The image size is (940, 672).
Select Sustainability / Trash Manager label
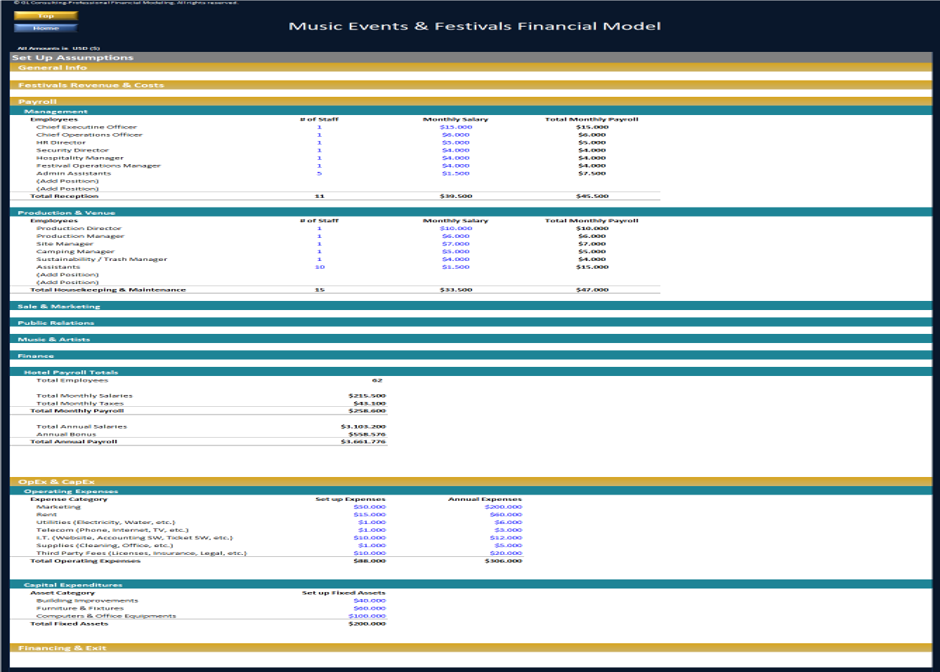[x=101, y=259]
